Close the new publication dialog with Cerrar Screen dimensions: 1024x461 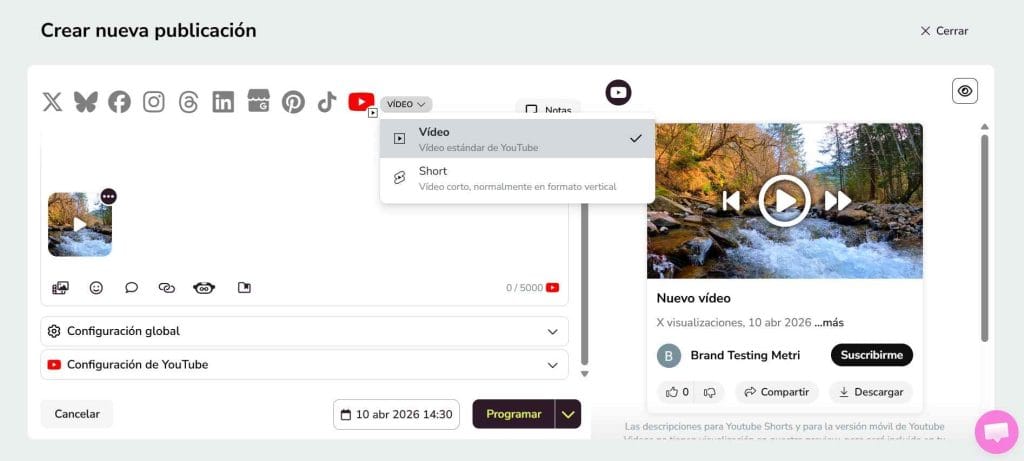pyautogui.click(x=944, y=31)
